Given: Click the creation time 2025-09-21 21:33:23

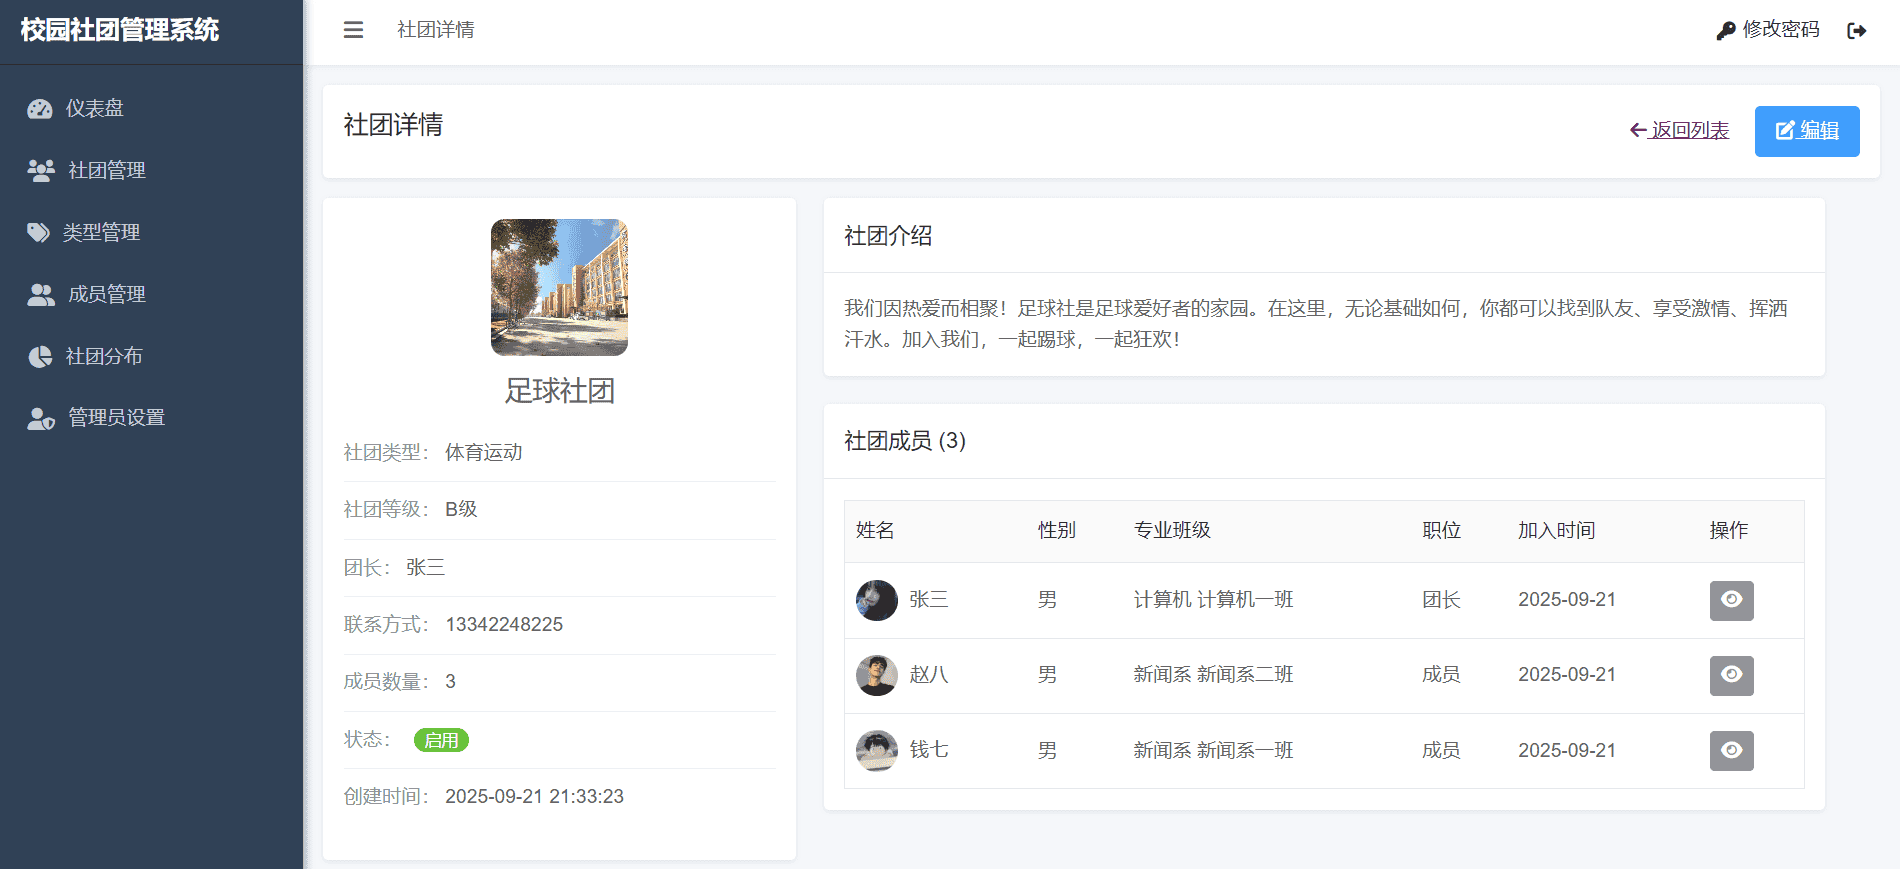Looking at the screenshot, I should pos(534,797).
